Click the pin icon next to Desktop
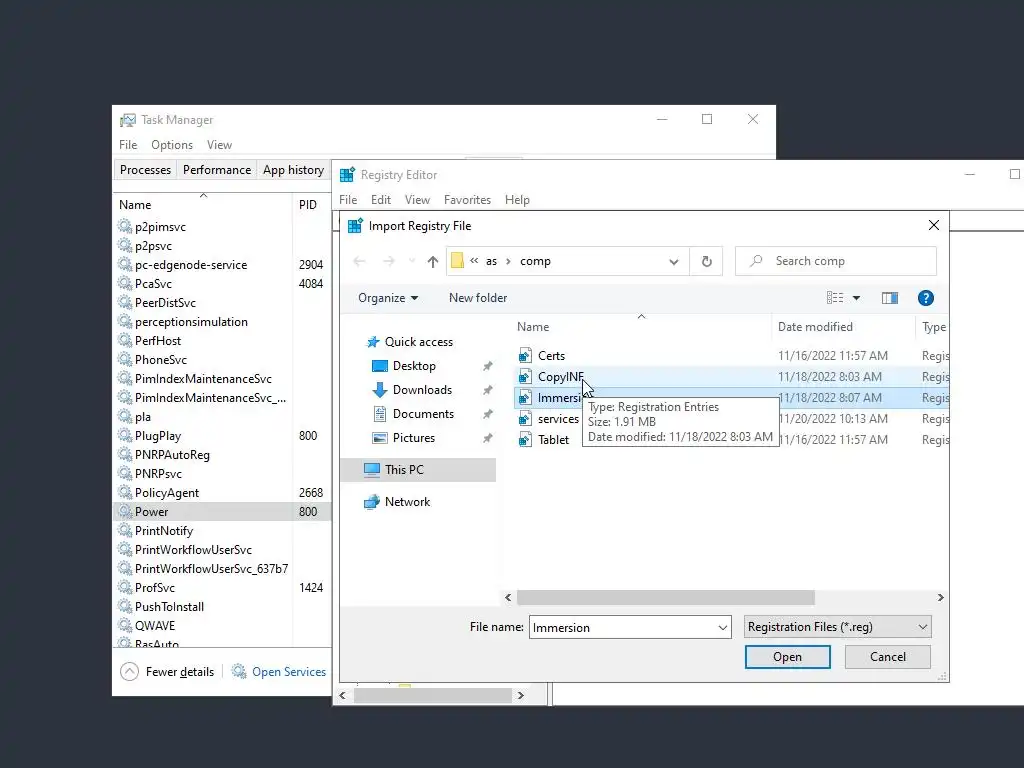The height and width of the screenshot is (768, 1024). [x=487, y=366]
